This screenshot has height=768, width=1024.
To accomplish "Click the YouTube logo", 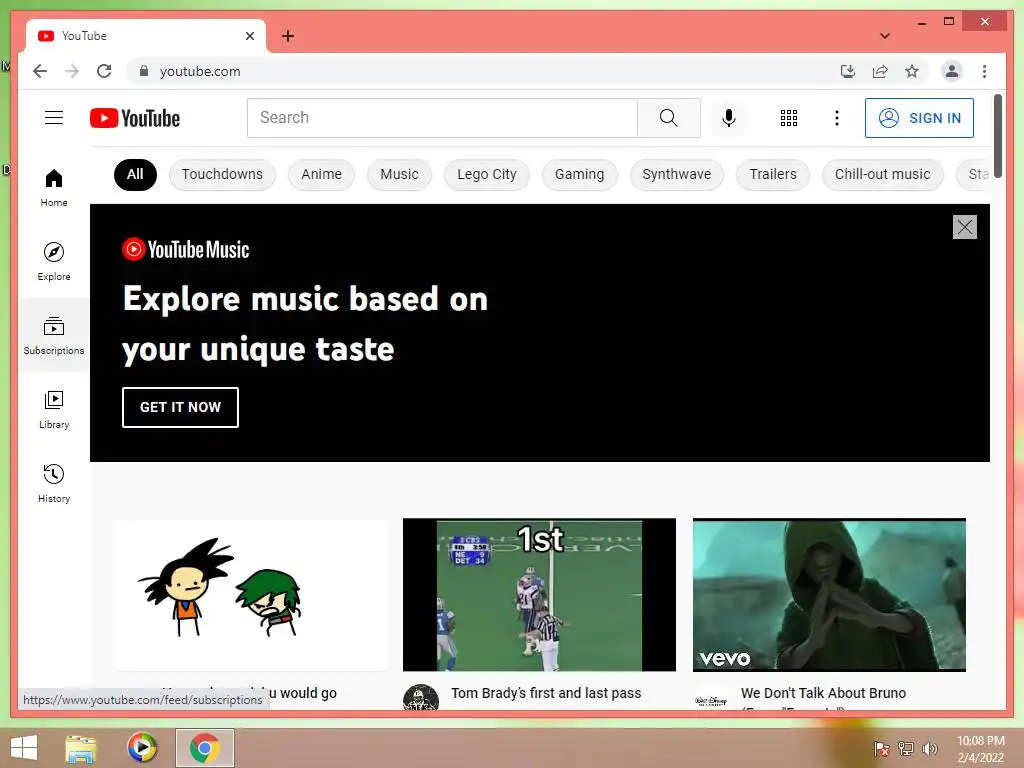I will (x=135, y=118).
